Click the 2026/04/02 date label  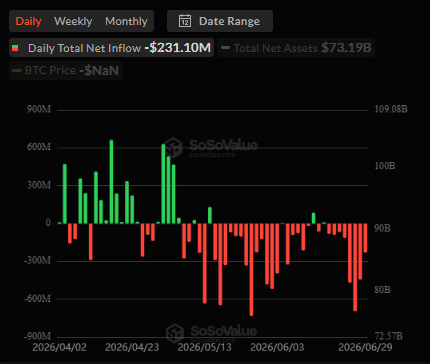[x=60, y=347]
